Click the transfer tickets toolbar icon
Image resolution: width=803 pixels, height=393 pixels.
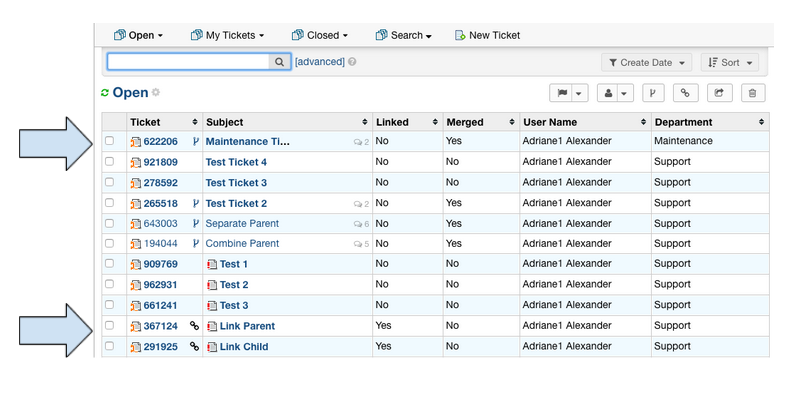[720, 93]
